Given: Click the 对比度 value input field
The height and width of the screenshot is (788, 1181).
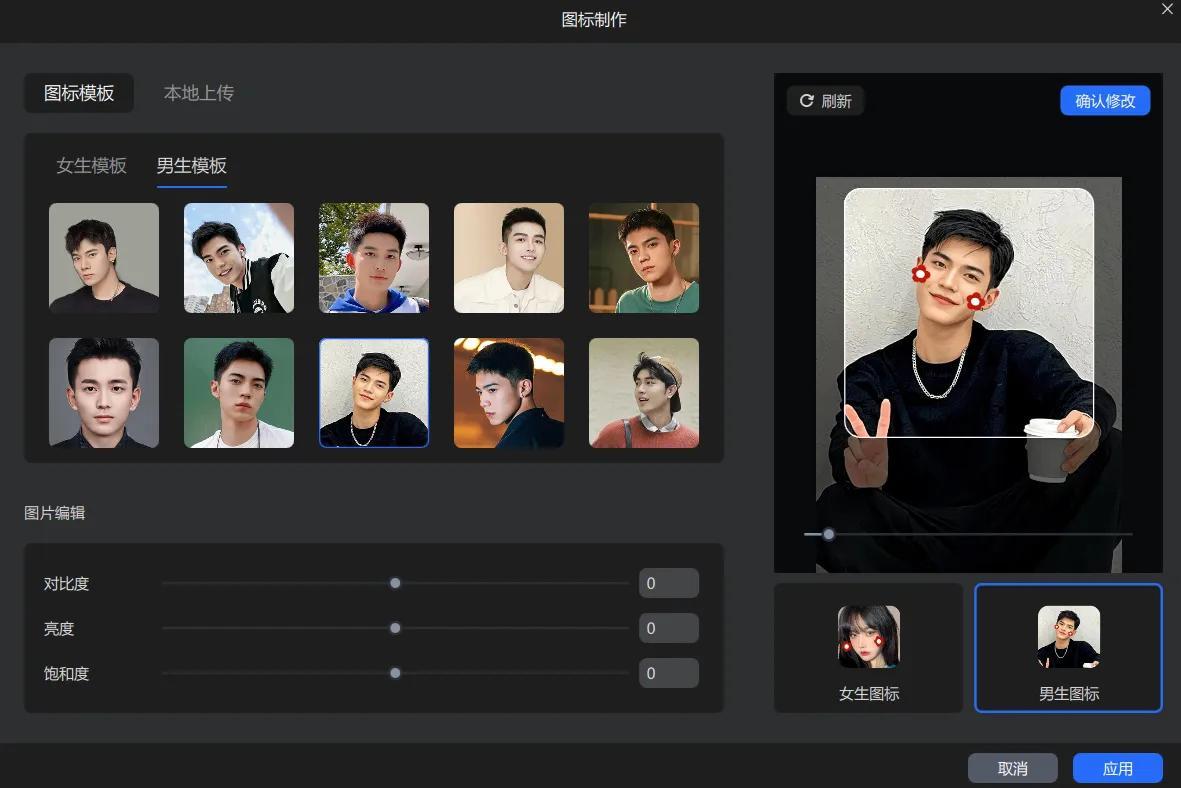Looking at the screenshot, I should pos(668,583).
